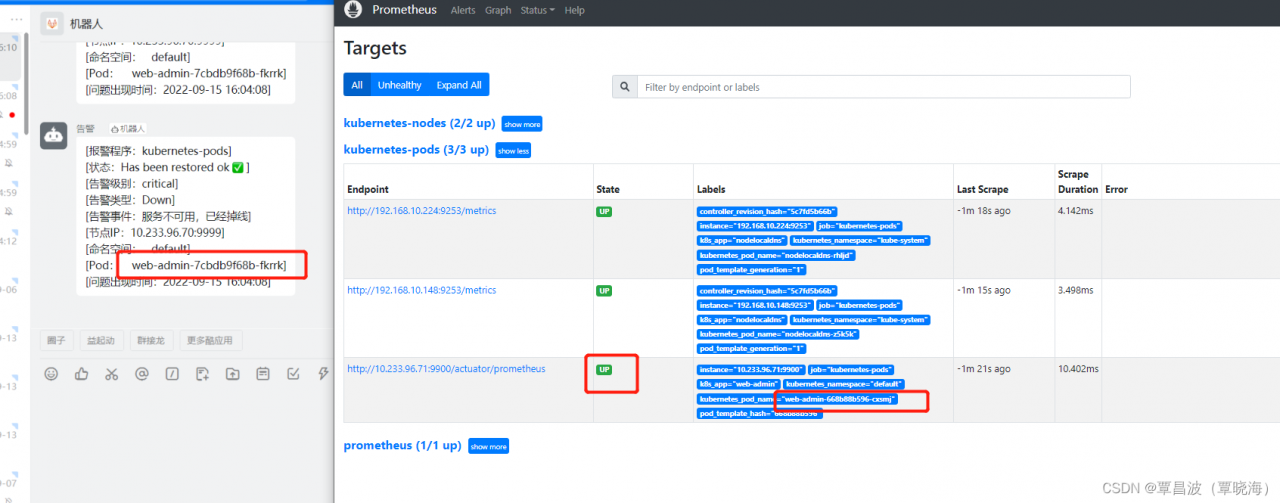
Task: Click label instance="10.233.96.71:9900"
Action: click(x=751, y=370)
